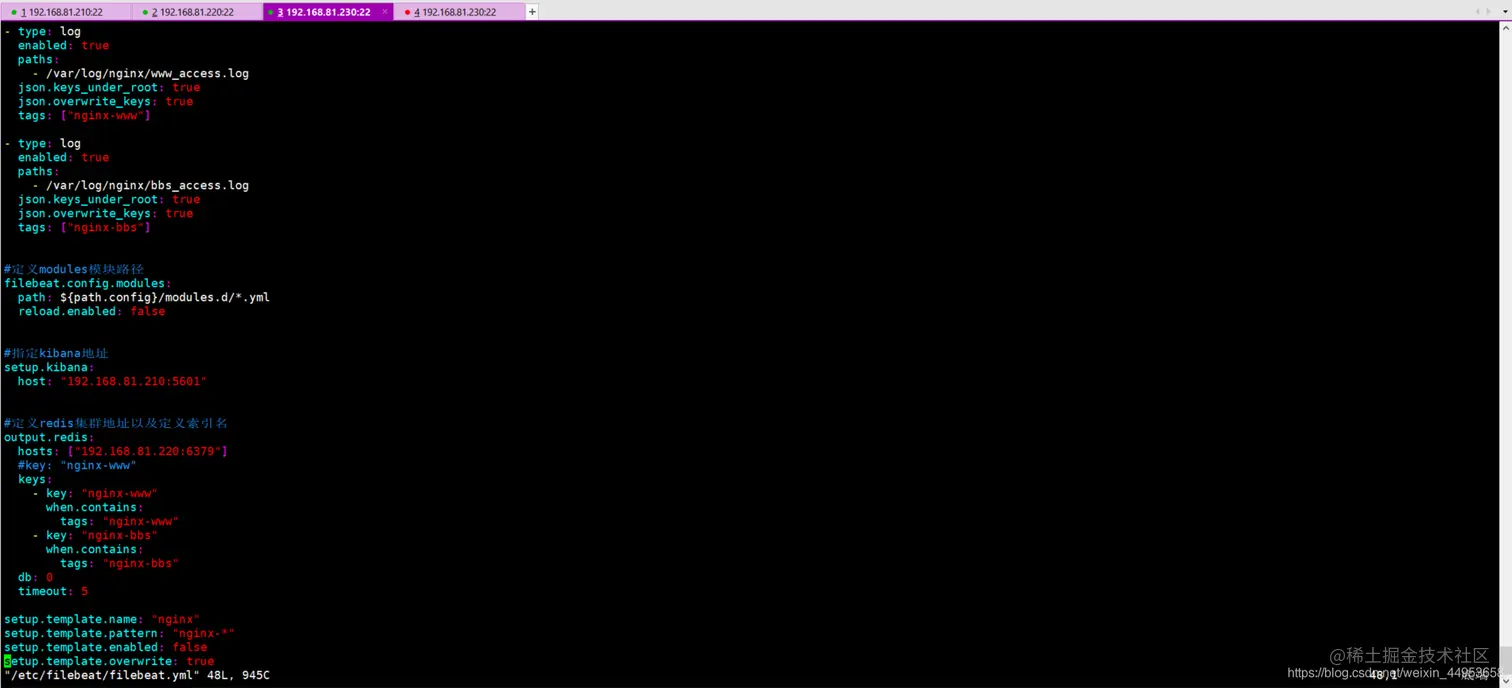Click the tags: ["nginx-bbs"] line in second input
The height and width of the screenshot is (688, 1512).
click(x=84, y=227)
